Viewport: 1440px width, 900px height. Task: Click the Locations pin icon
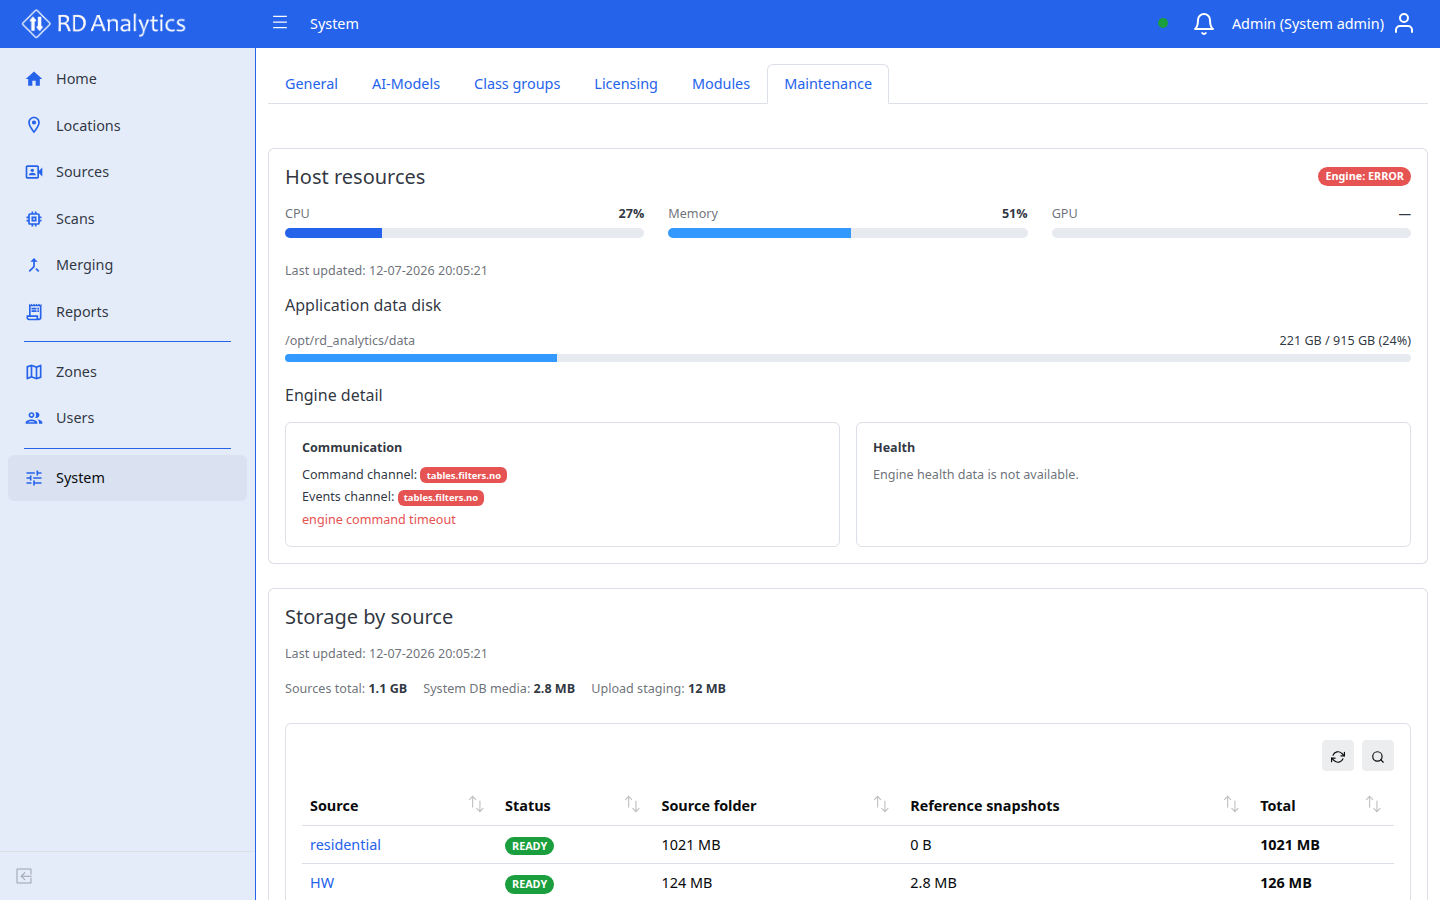point(34,125)
